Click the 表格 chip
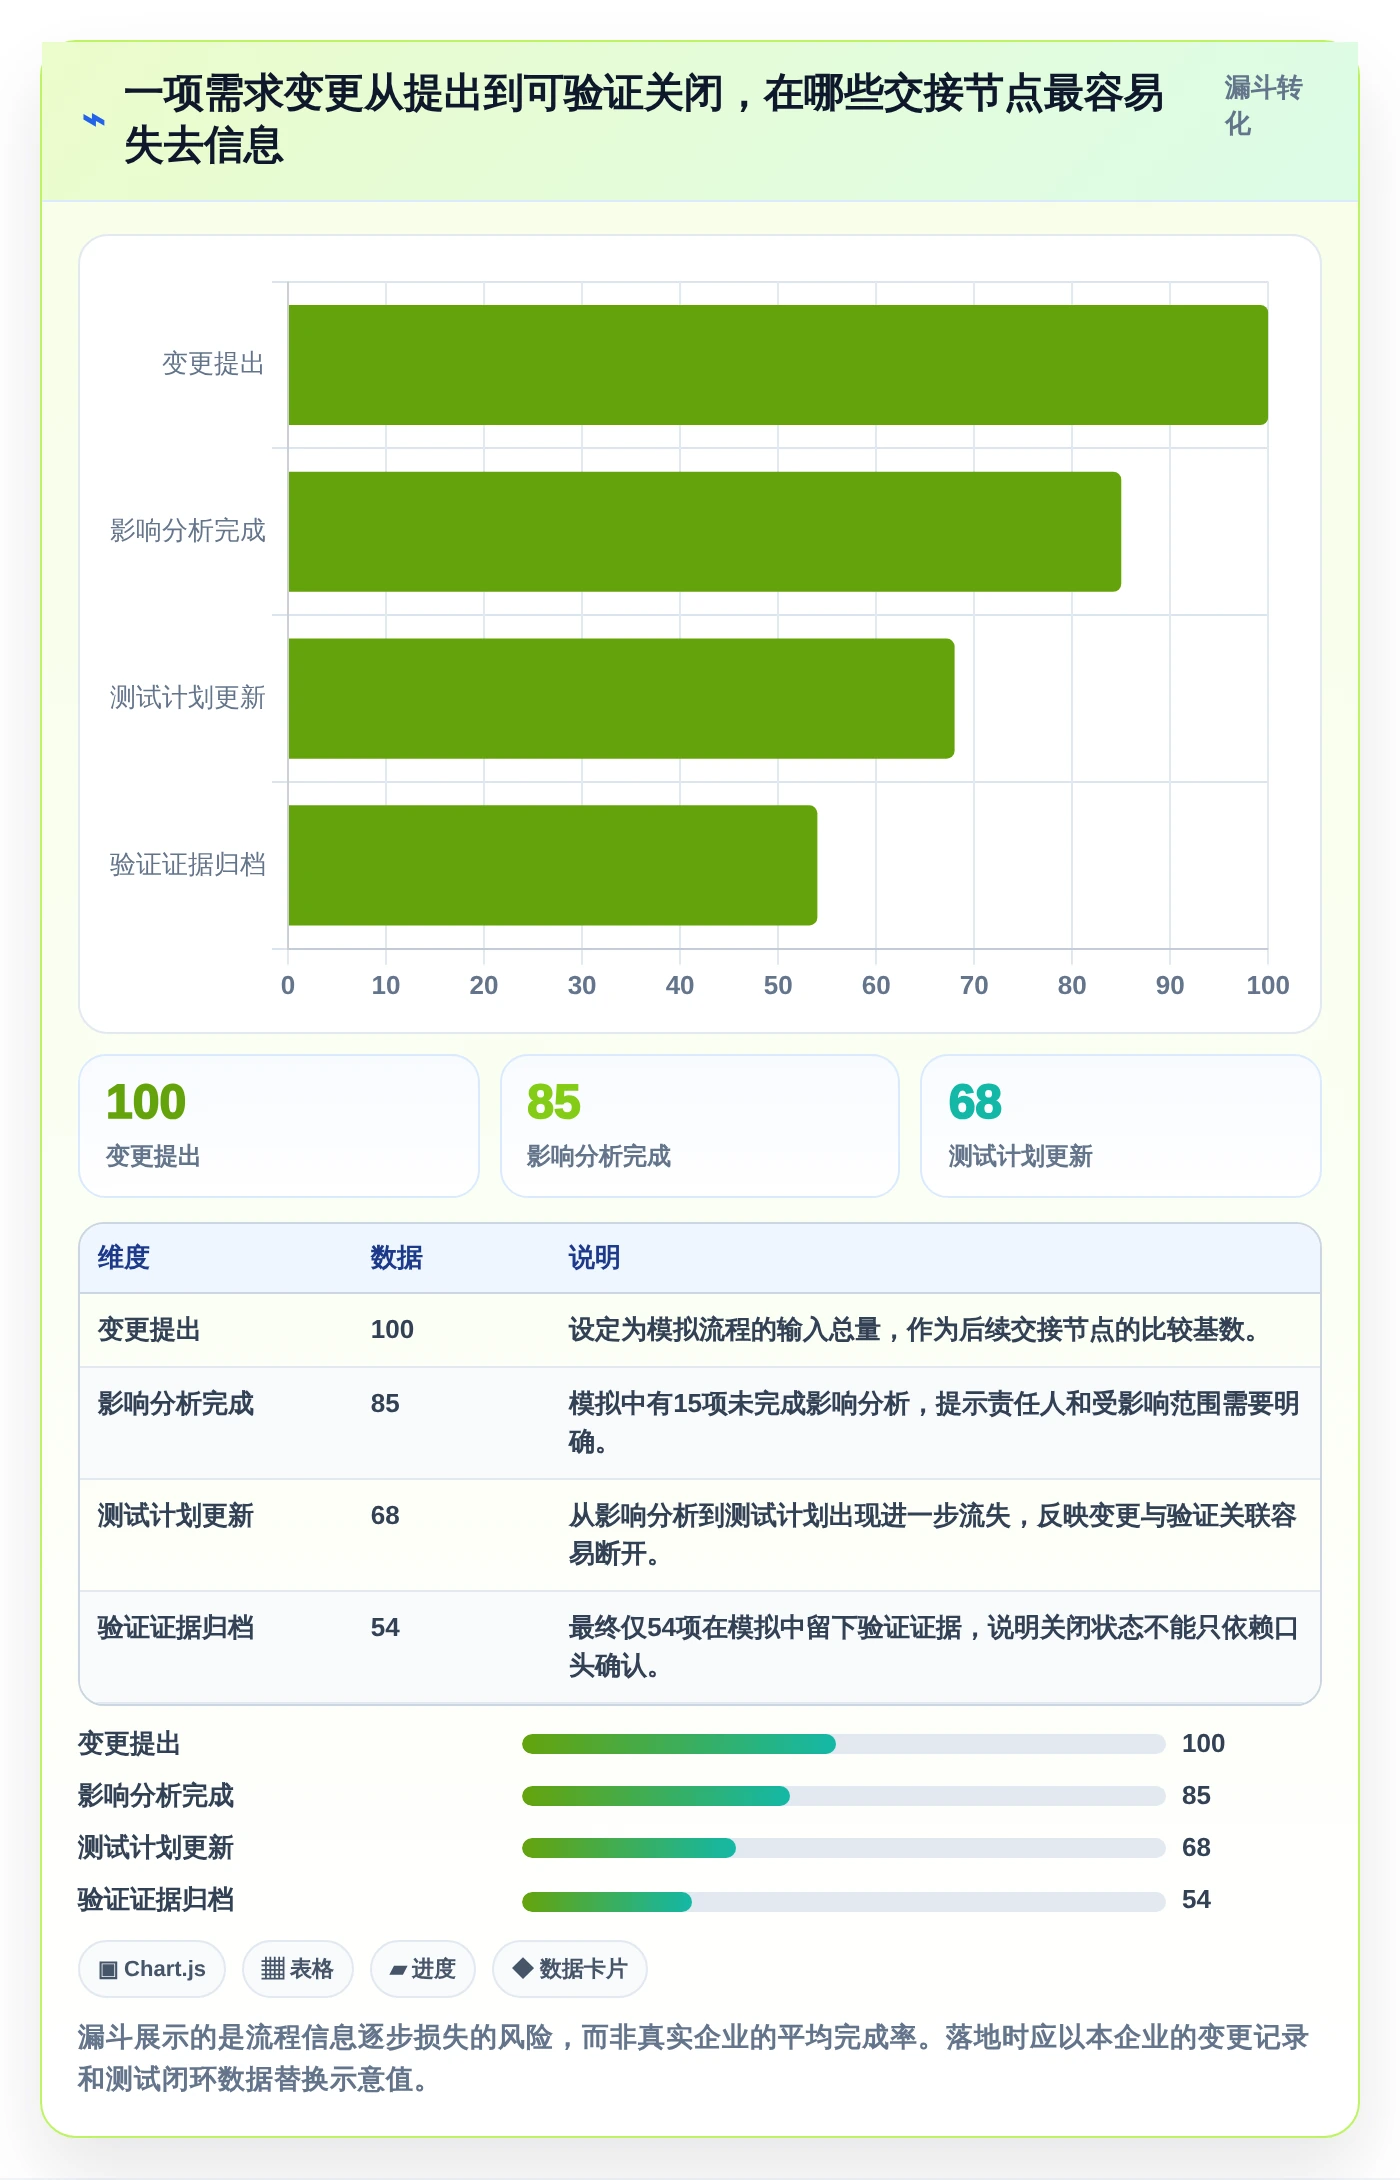This screenshot has height=2180, width=1400. (x=297, y=1969)
